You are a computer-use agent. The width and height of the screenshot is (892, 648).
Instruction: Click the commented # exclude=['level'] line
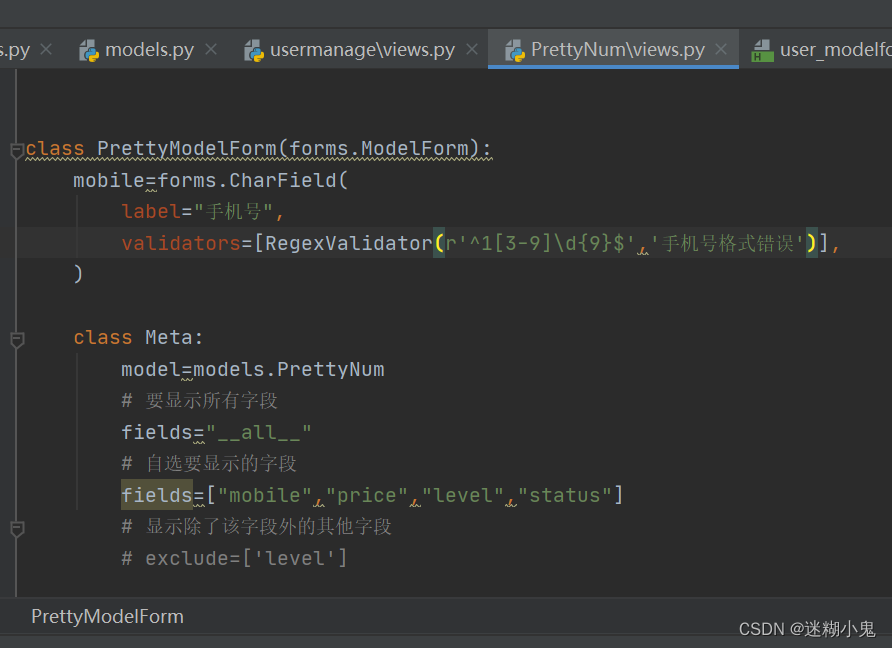(x=234, y=558)
